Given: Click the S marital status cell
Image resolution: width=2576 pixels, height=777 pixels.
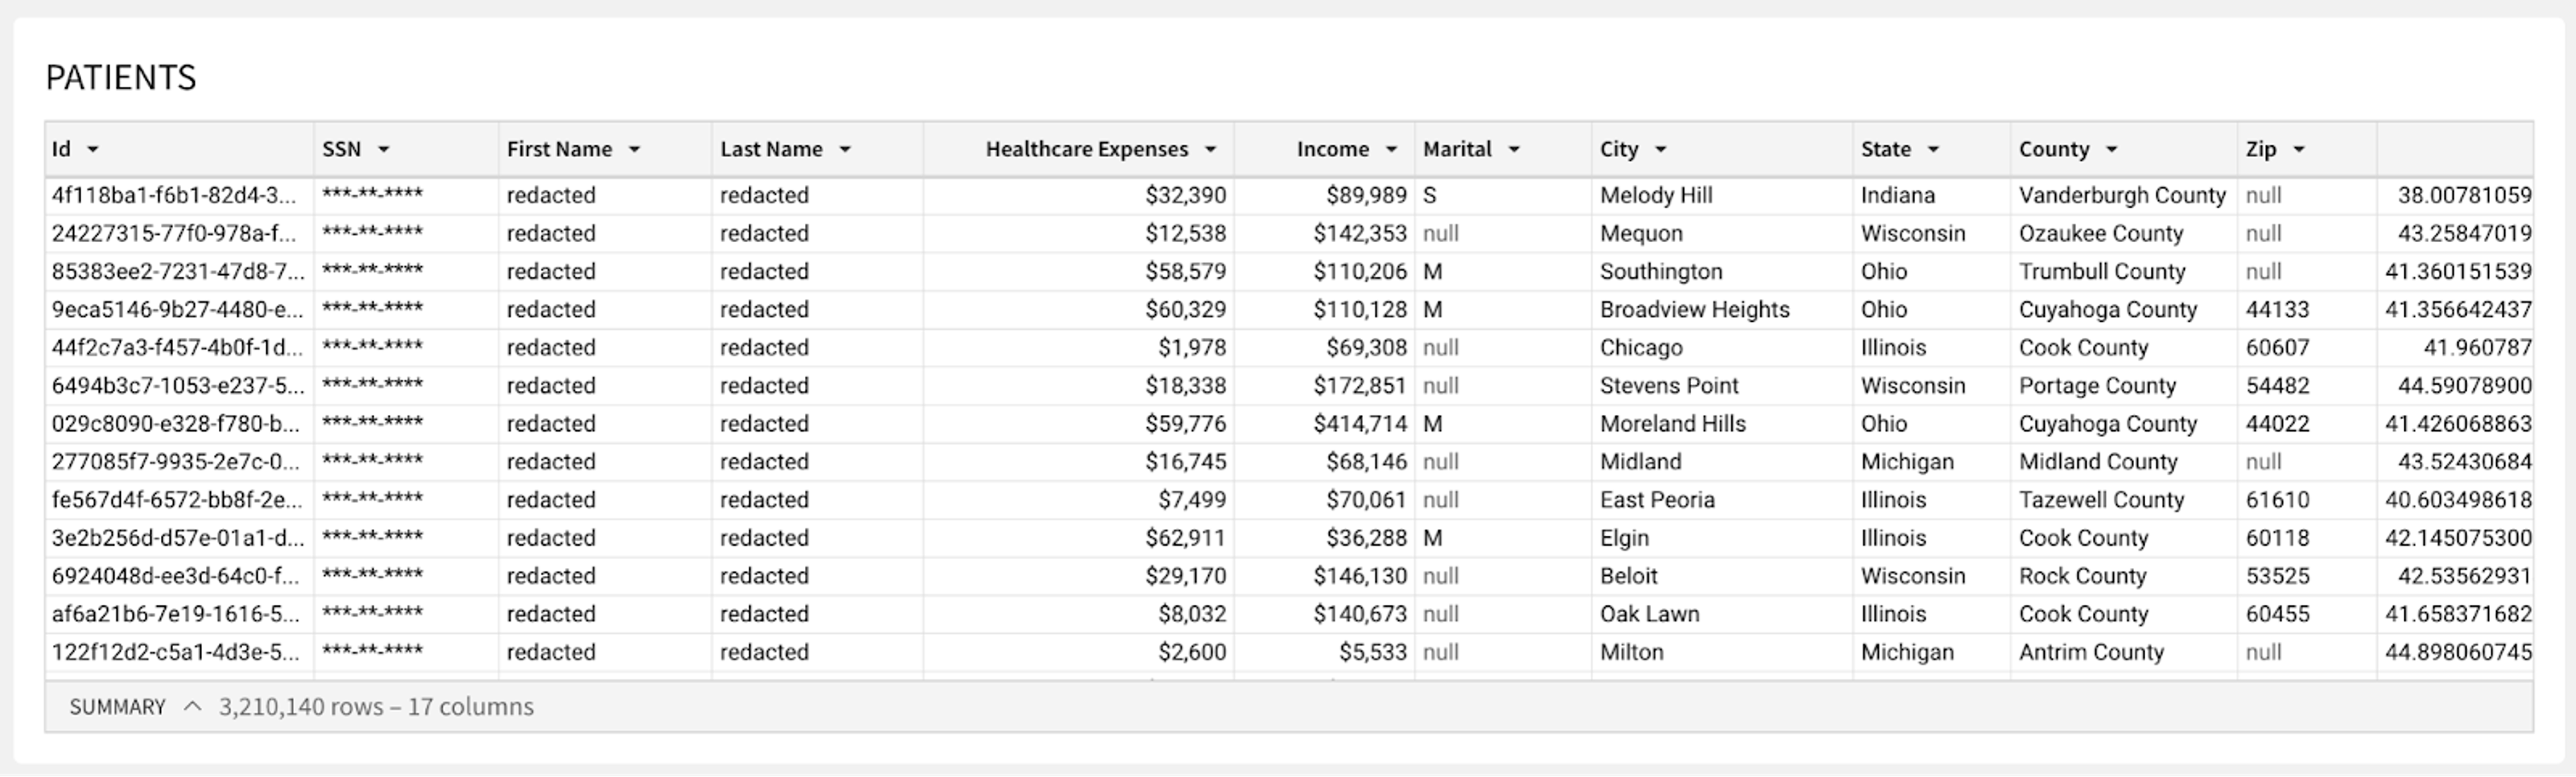Looking at the screenshot, I should coord(1504,196).
